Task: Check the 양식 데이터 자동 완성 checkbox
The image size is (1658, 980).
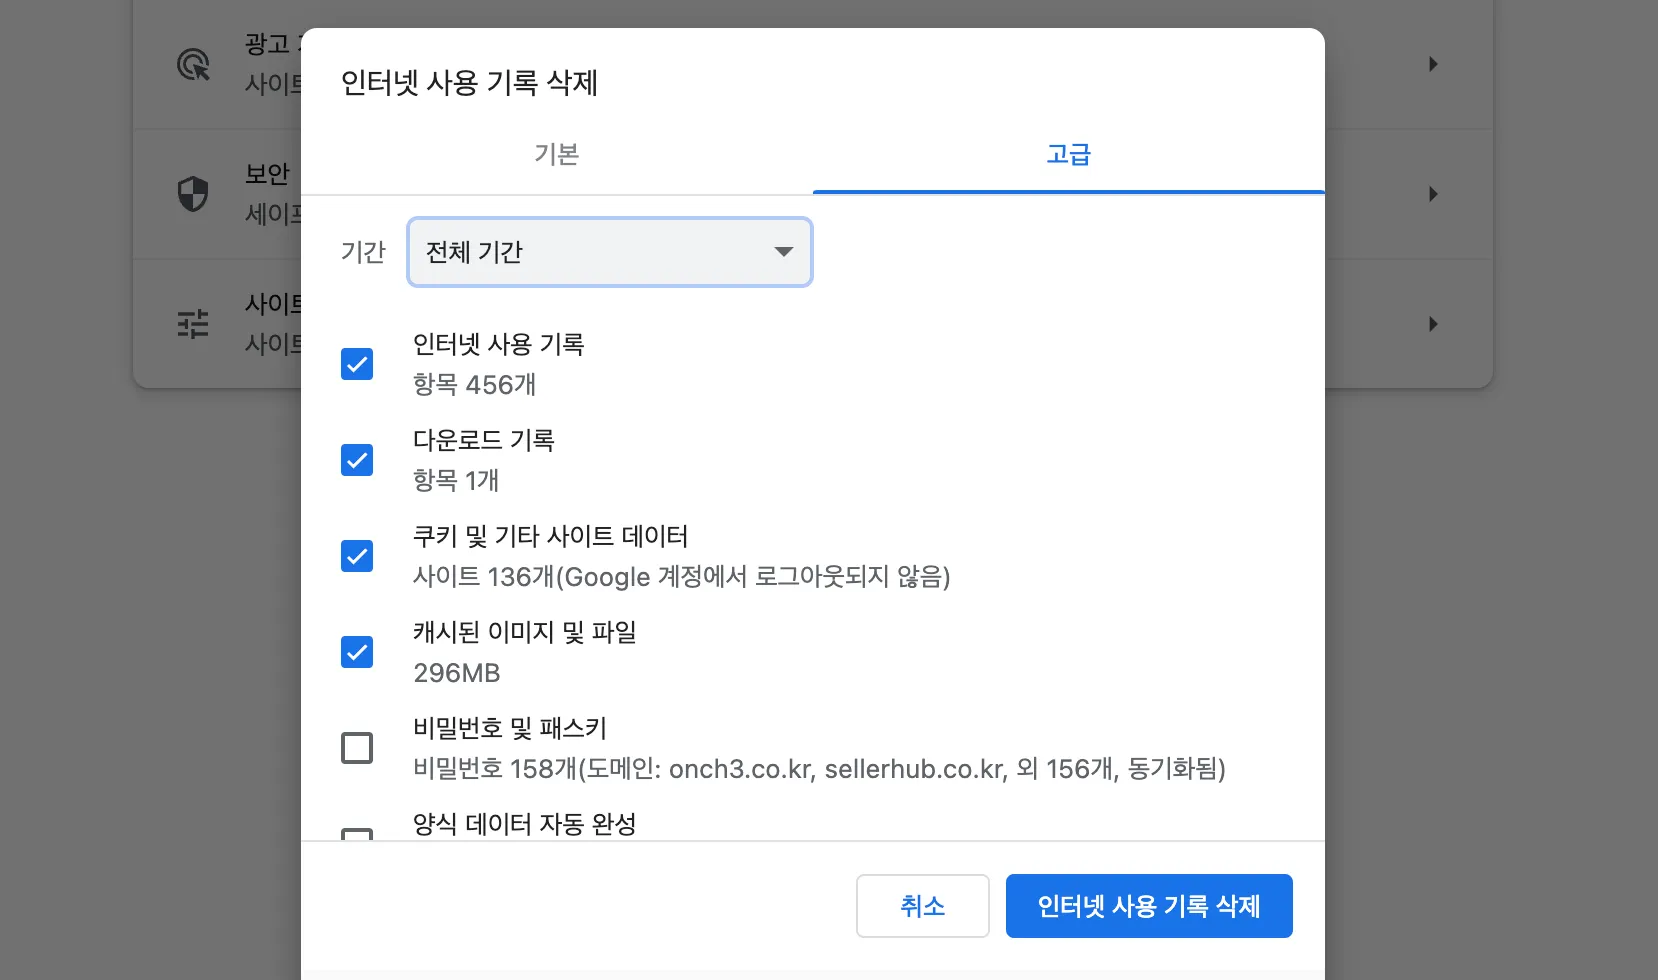Action: click(x=357, y=834)
